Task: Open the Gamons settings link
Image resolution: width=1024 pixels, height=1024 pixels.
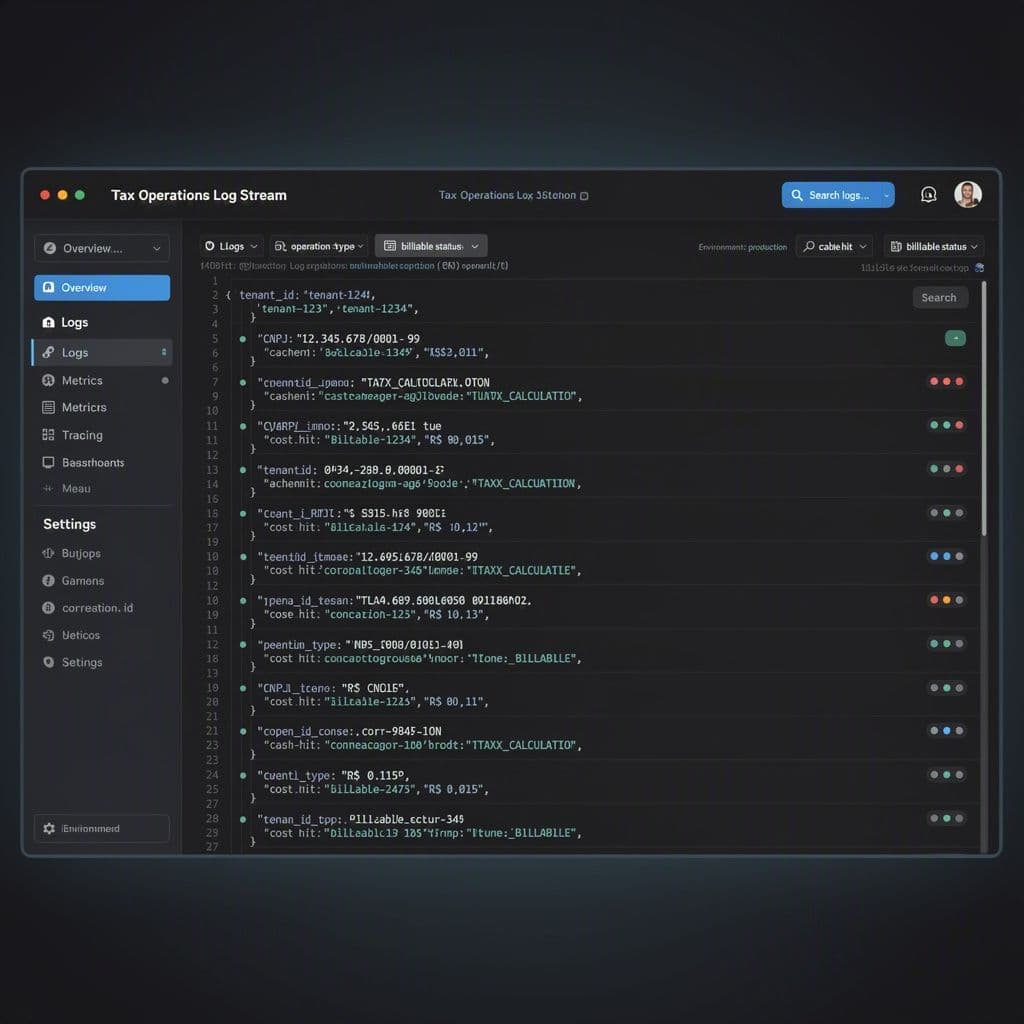Action: pos(82,580)
